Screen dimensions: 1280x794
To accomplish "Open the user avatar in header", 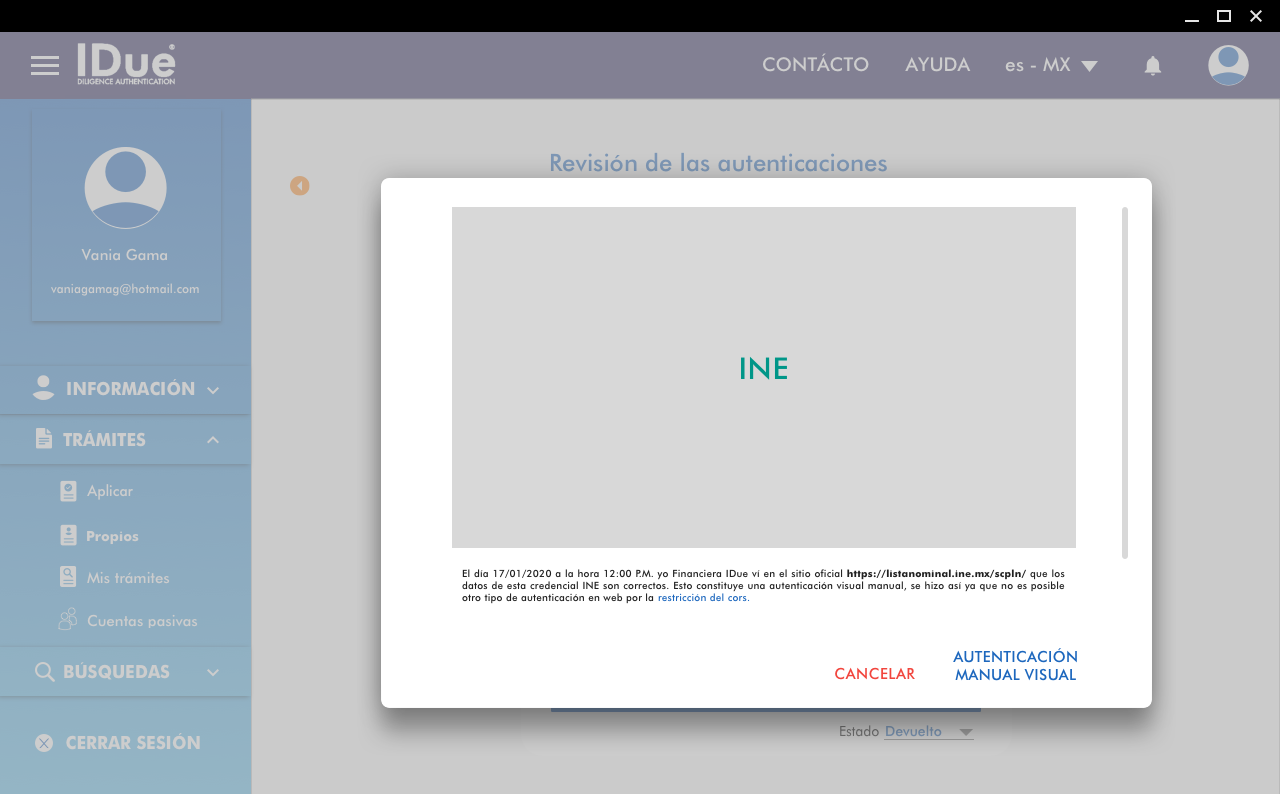I will point(1227,66).
